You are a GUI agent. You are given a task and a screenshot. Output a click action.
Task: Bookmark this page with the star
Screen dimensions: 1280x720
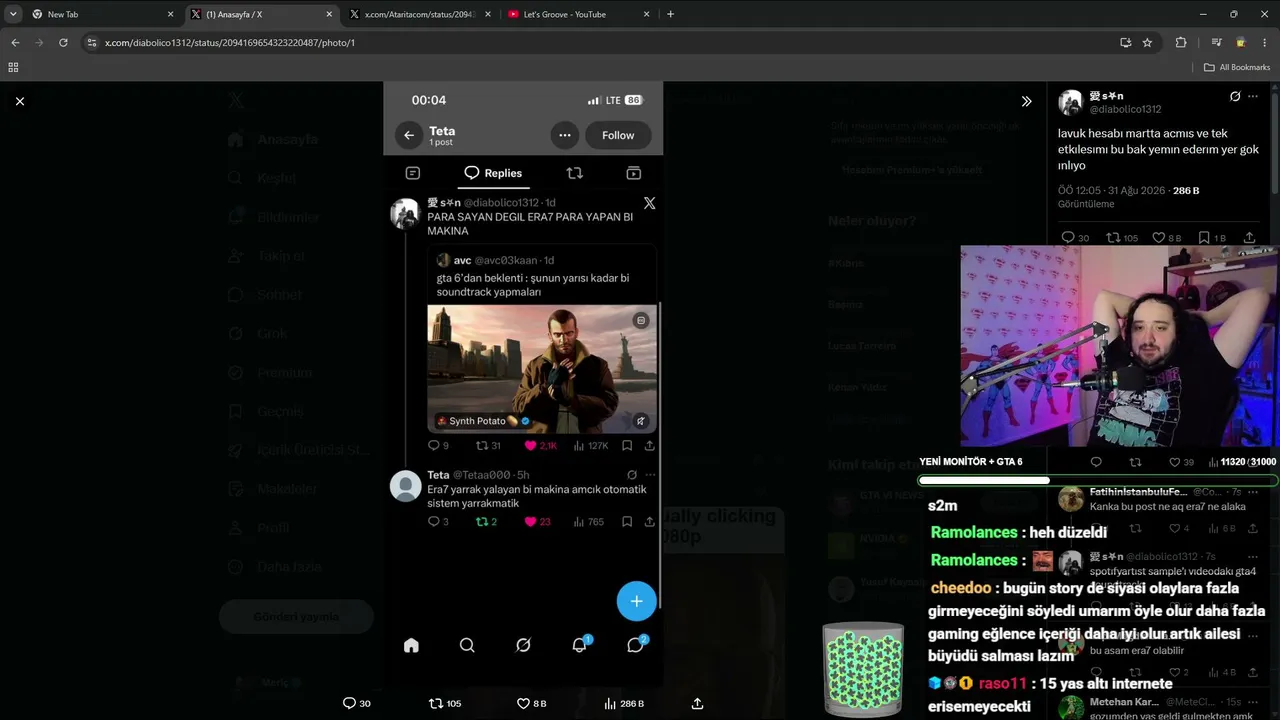pyautogui.click(x=1147, y=43)
